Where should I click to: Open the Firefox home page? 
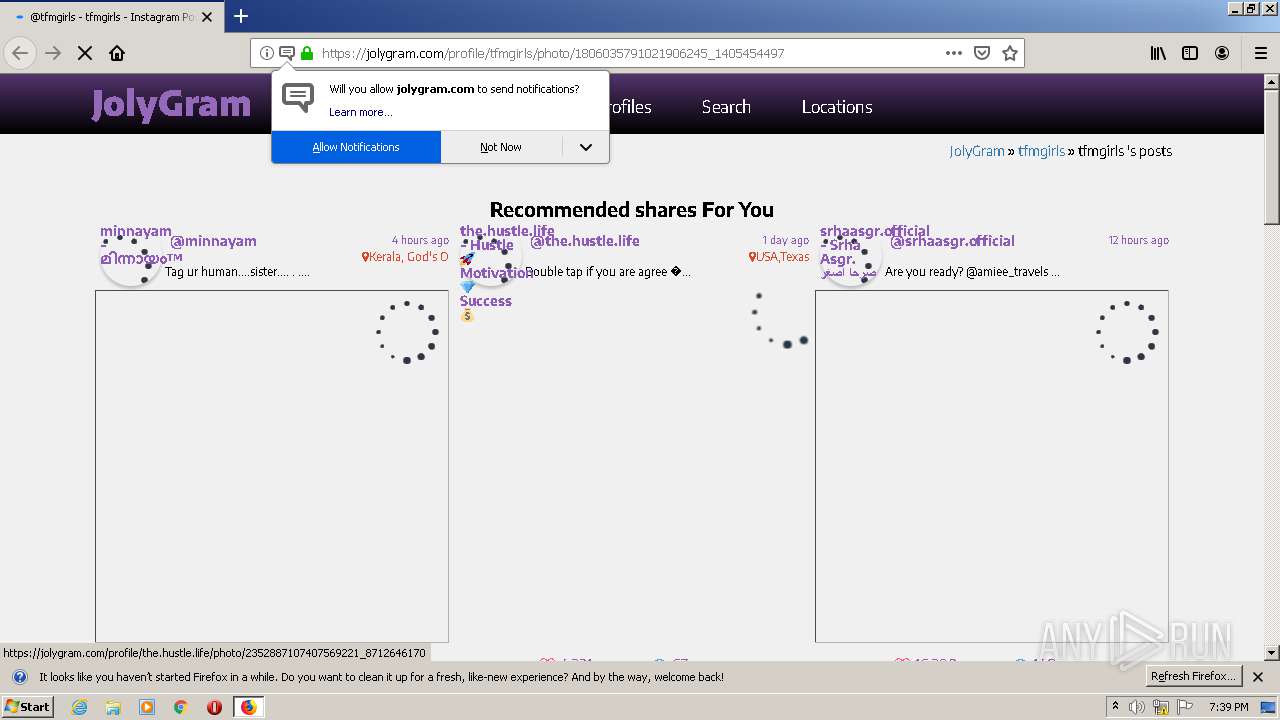(117, 53)
